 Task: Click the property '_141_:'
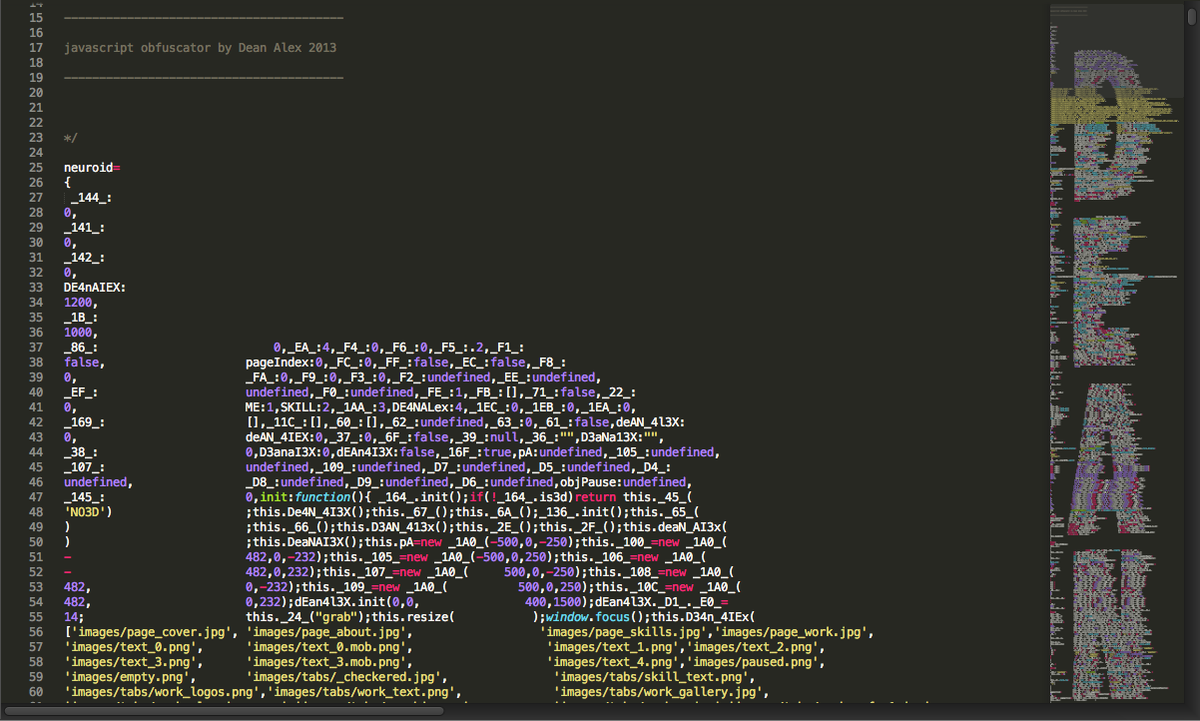(84, 227)
